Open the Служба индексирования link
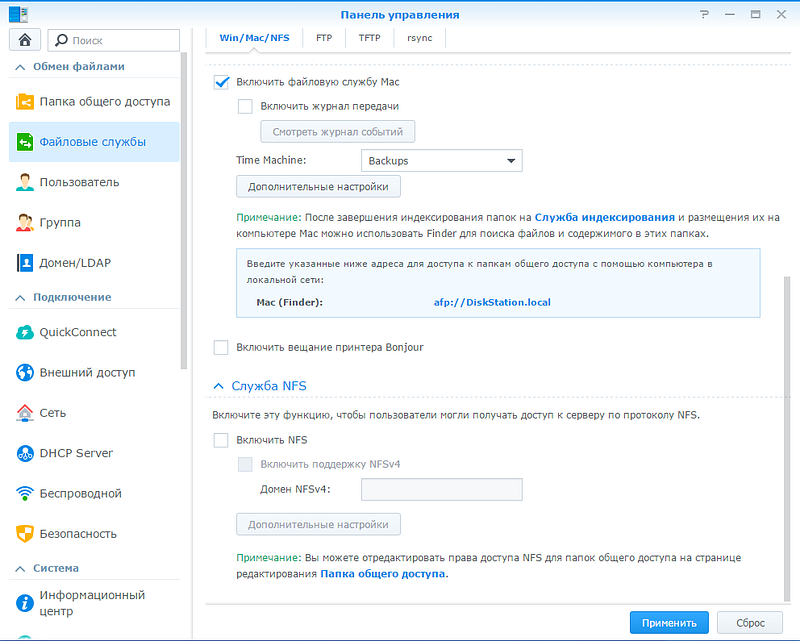The width and height of the screenshot is (800, 641). pyautogui.click(x=605, y=217)
